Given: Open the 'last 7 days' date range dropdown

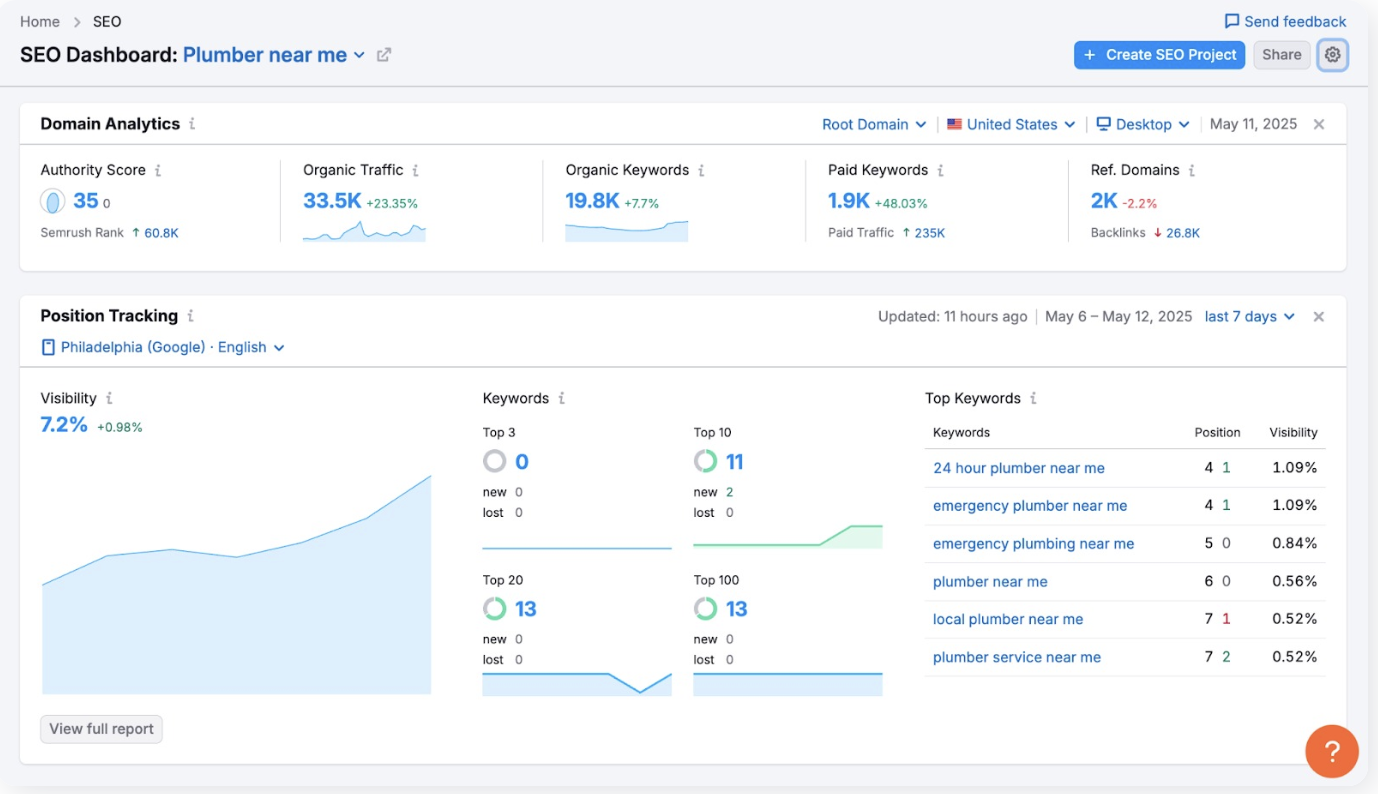Looking at the screenshot, I should pos(1249,316).
